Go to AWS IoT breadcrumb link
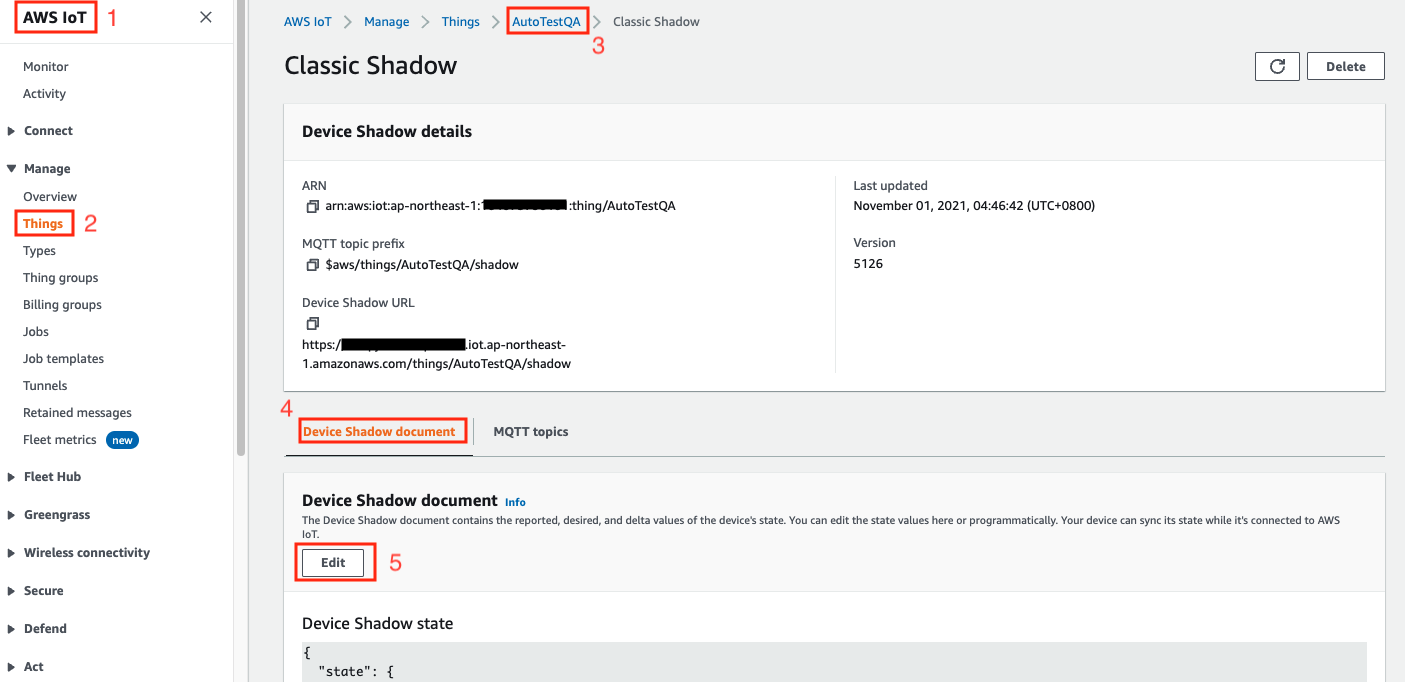 [x=308, y=22]
